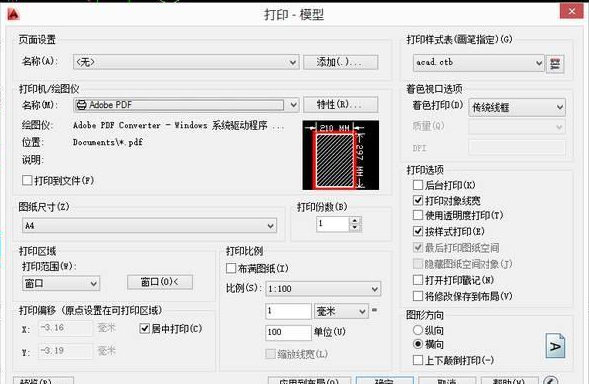The height and width of the screenshot is (384, 589).
Task: Check 上下颠倒打印(-) option
Action: tap(418, 360)
